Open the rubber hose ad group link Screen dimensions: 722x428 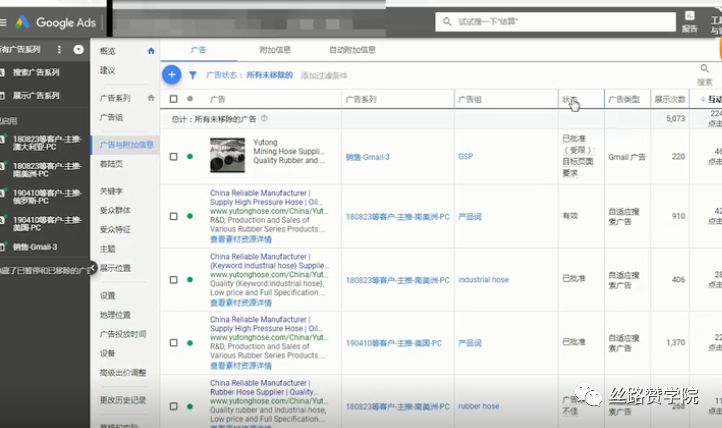478,406
